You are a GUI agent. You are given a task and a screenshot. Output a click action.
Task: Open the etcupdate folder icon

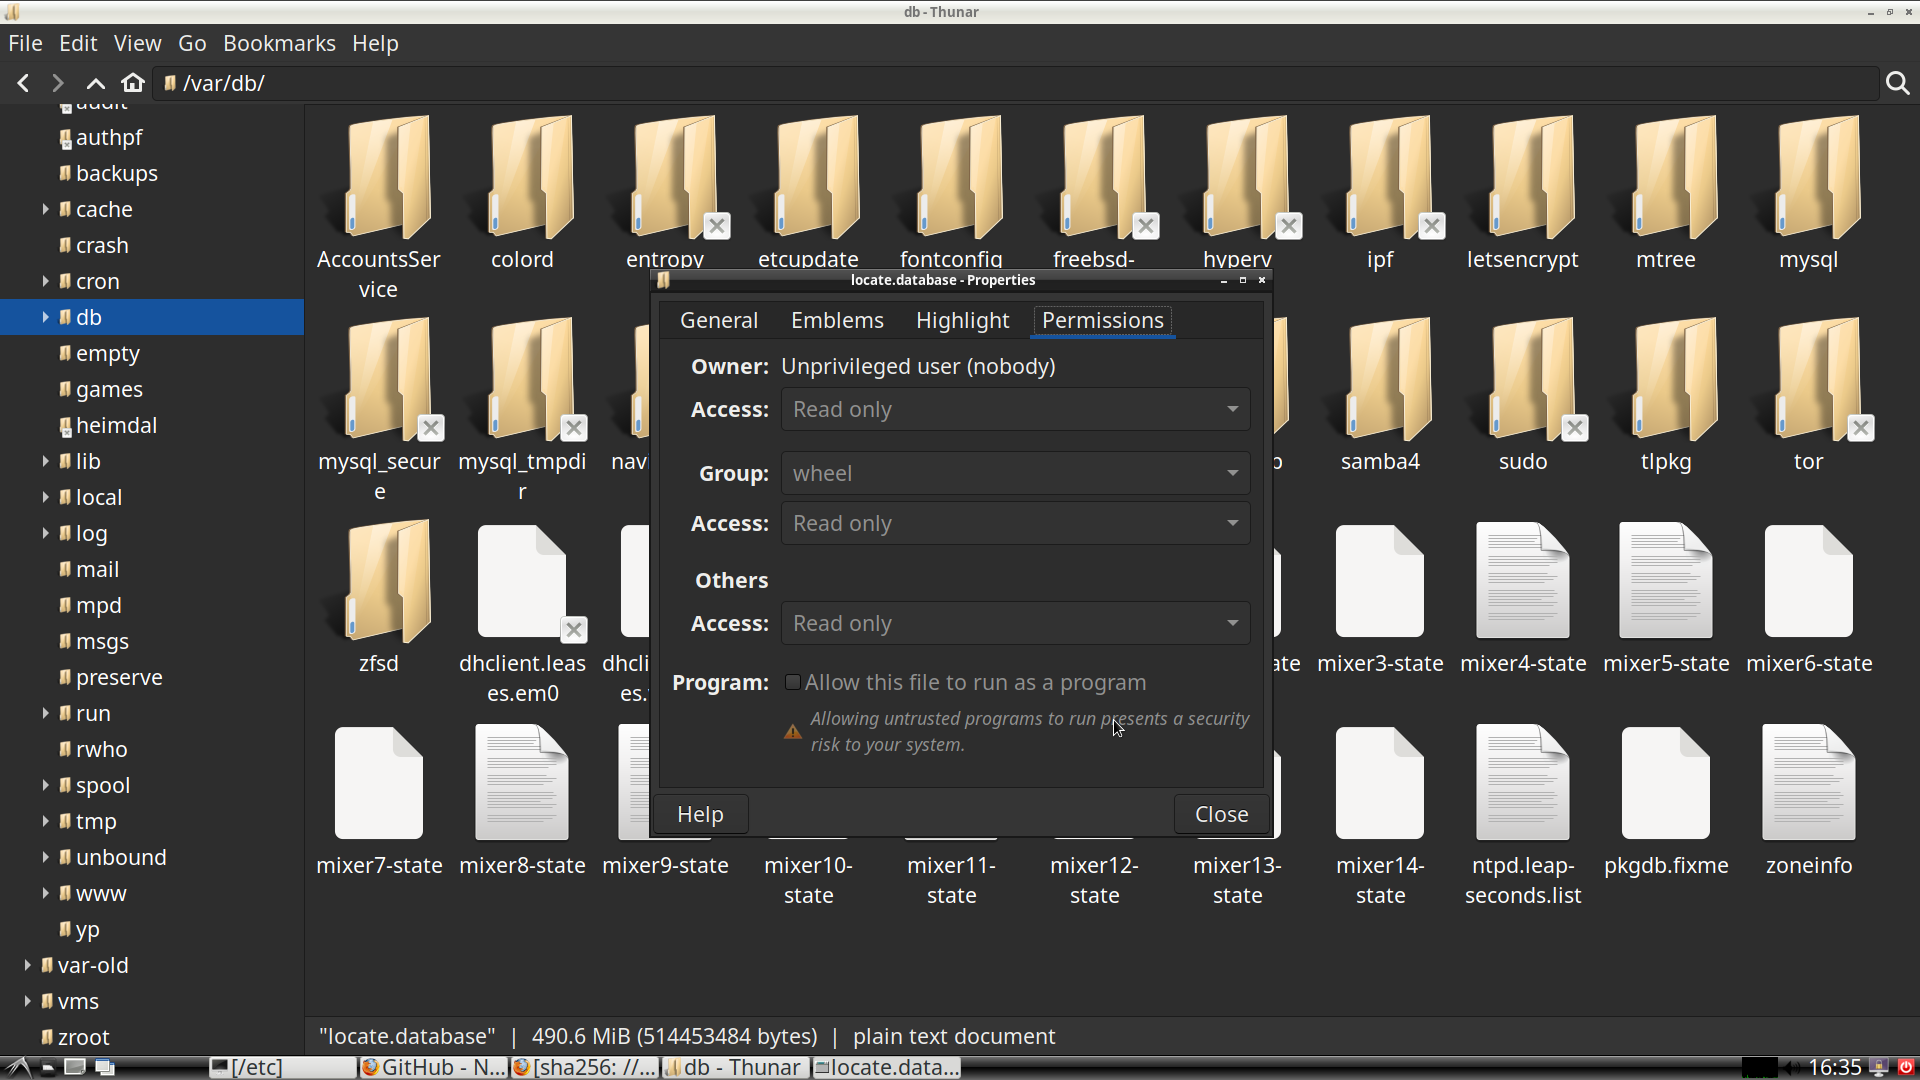(x=808, y=178)
